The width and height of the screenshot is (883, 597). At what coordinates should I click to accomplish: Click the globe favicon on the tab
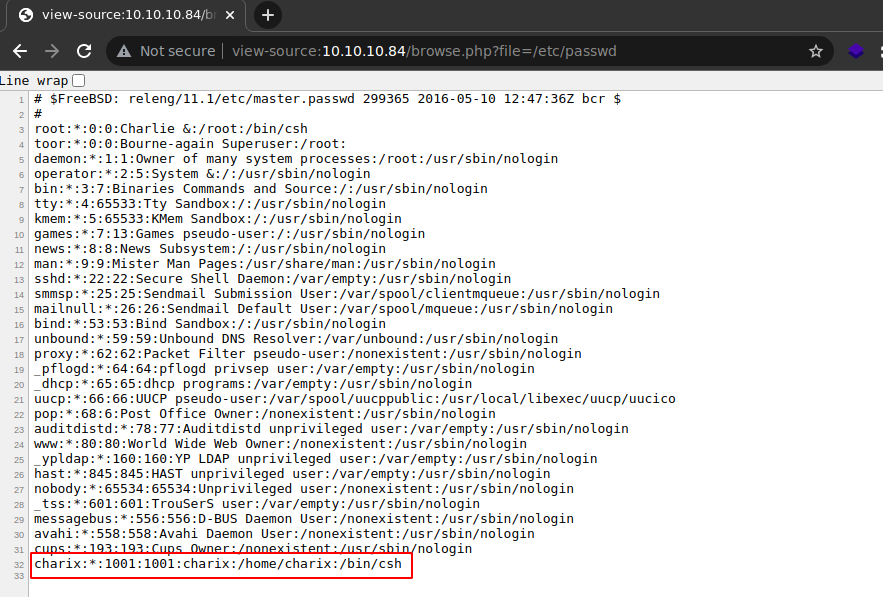[25, 15]
